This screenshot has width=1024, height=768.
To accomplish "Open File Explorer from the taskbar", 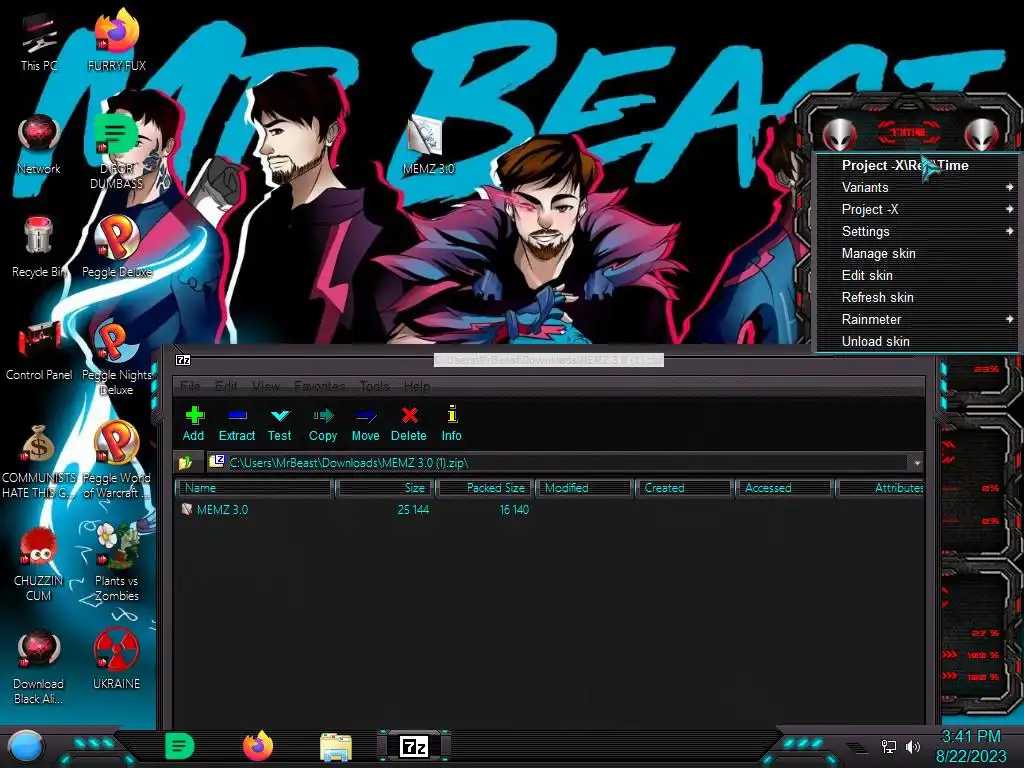I will (x=336, y=746).
